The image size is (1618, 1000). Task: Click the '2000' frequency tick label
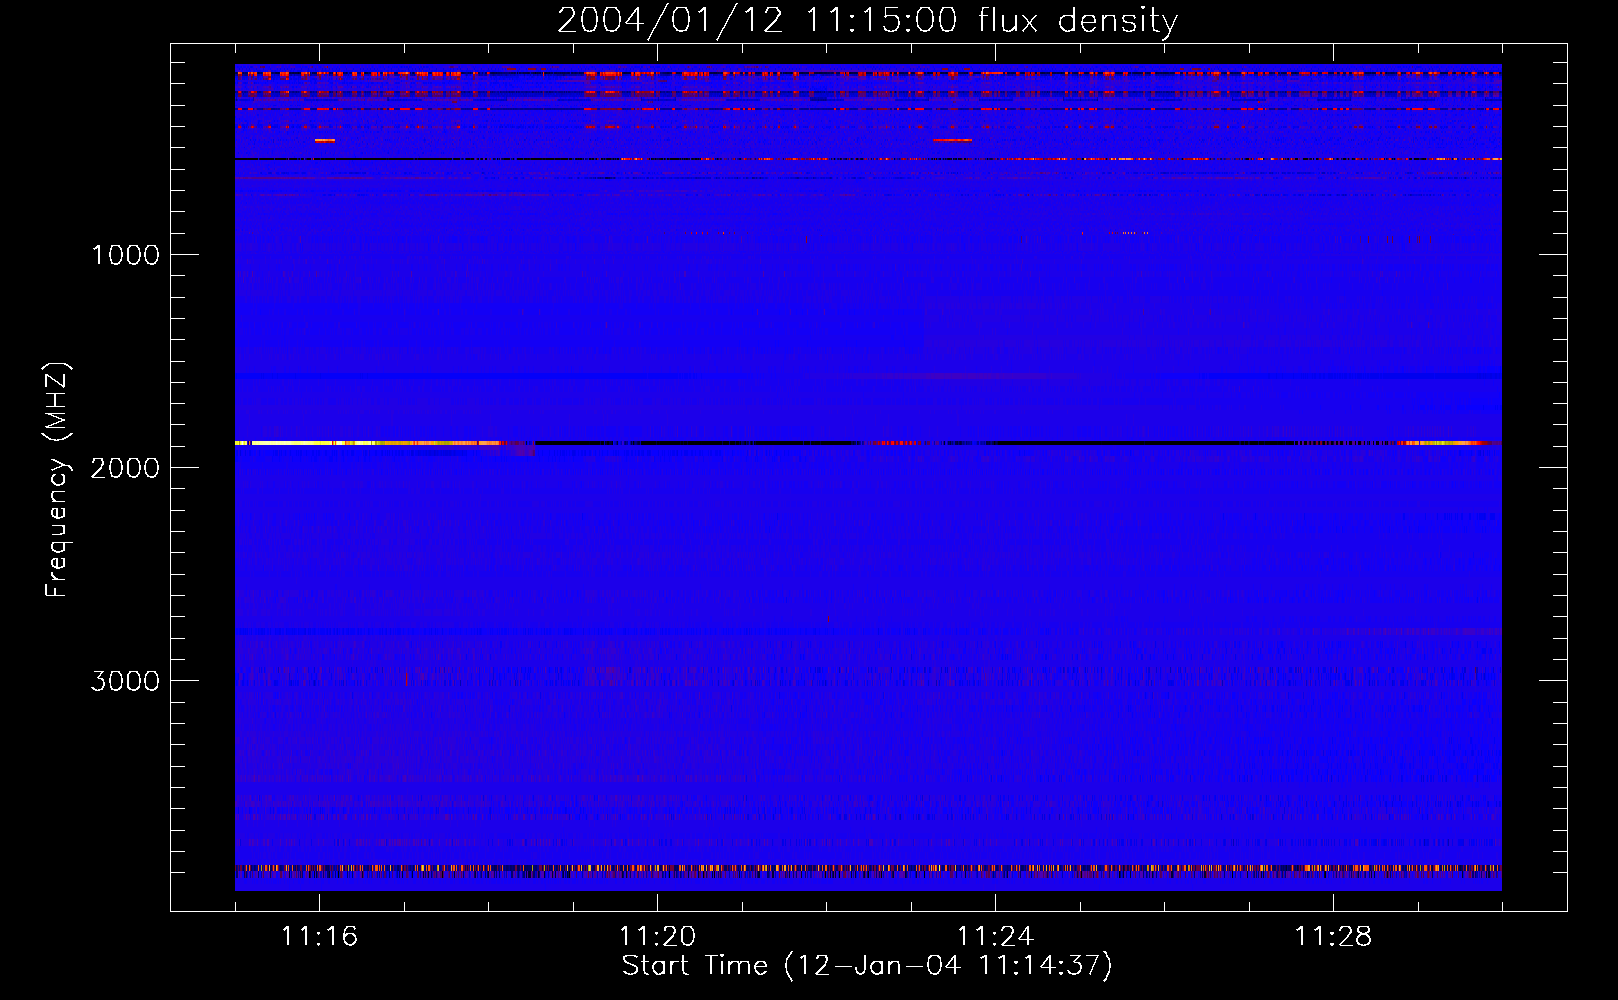125,468
